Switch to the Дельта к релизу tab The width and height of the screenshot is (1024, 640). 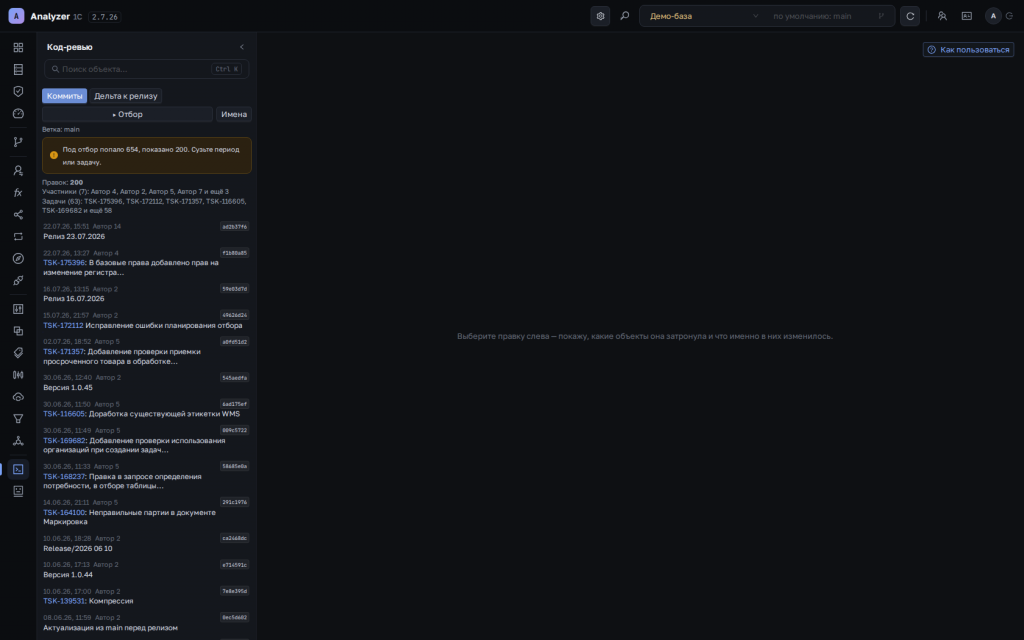tap(125, 96)
